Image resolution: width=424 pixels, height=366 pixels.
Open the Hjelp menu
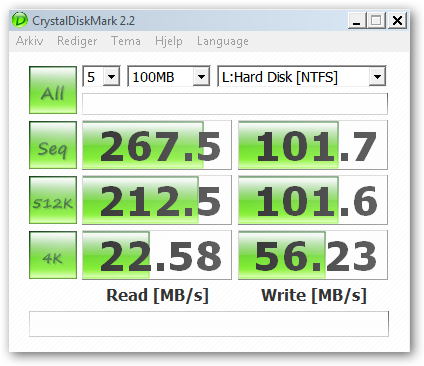point(169,41)
